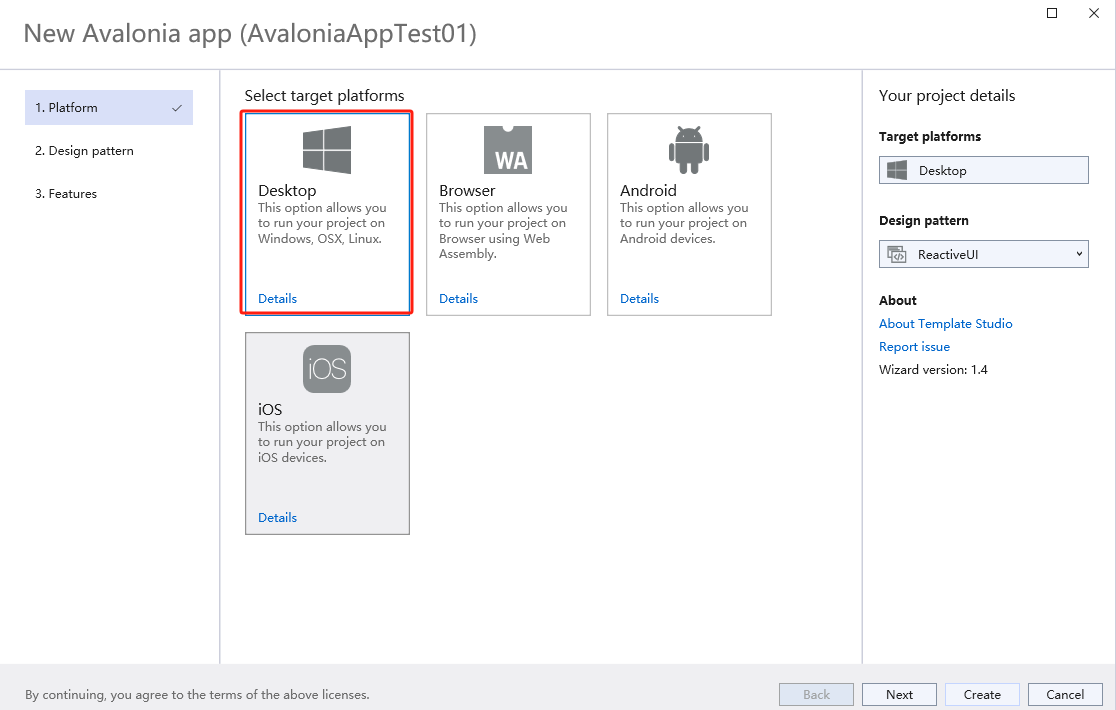
Task: Select the Browser platform title
Action: (467, 191)
